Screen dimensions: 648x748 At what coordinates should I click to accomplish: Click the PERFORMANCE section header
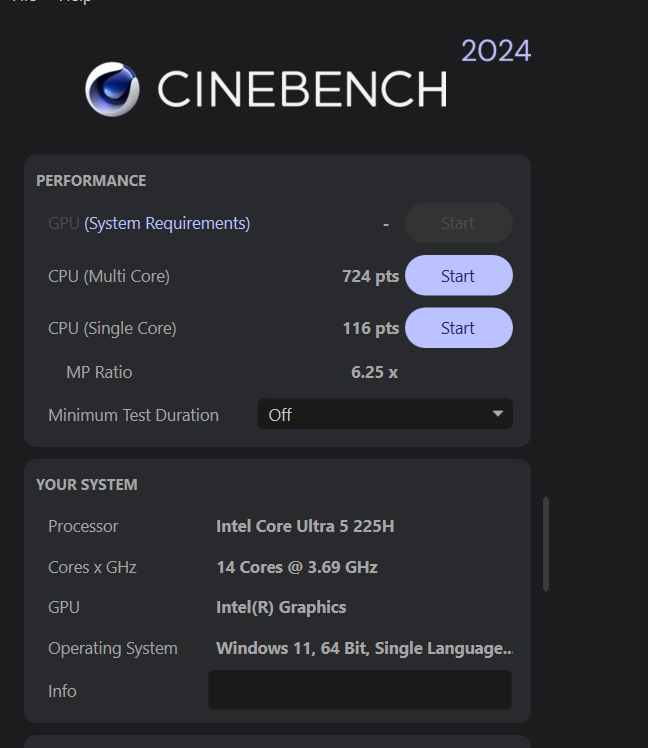(x=91, y=181)
